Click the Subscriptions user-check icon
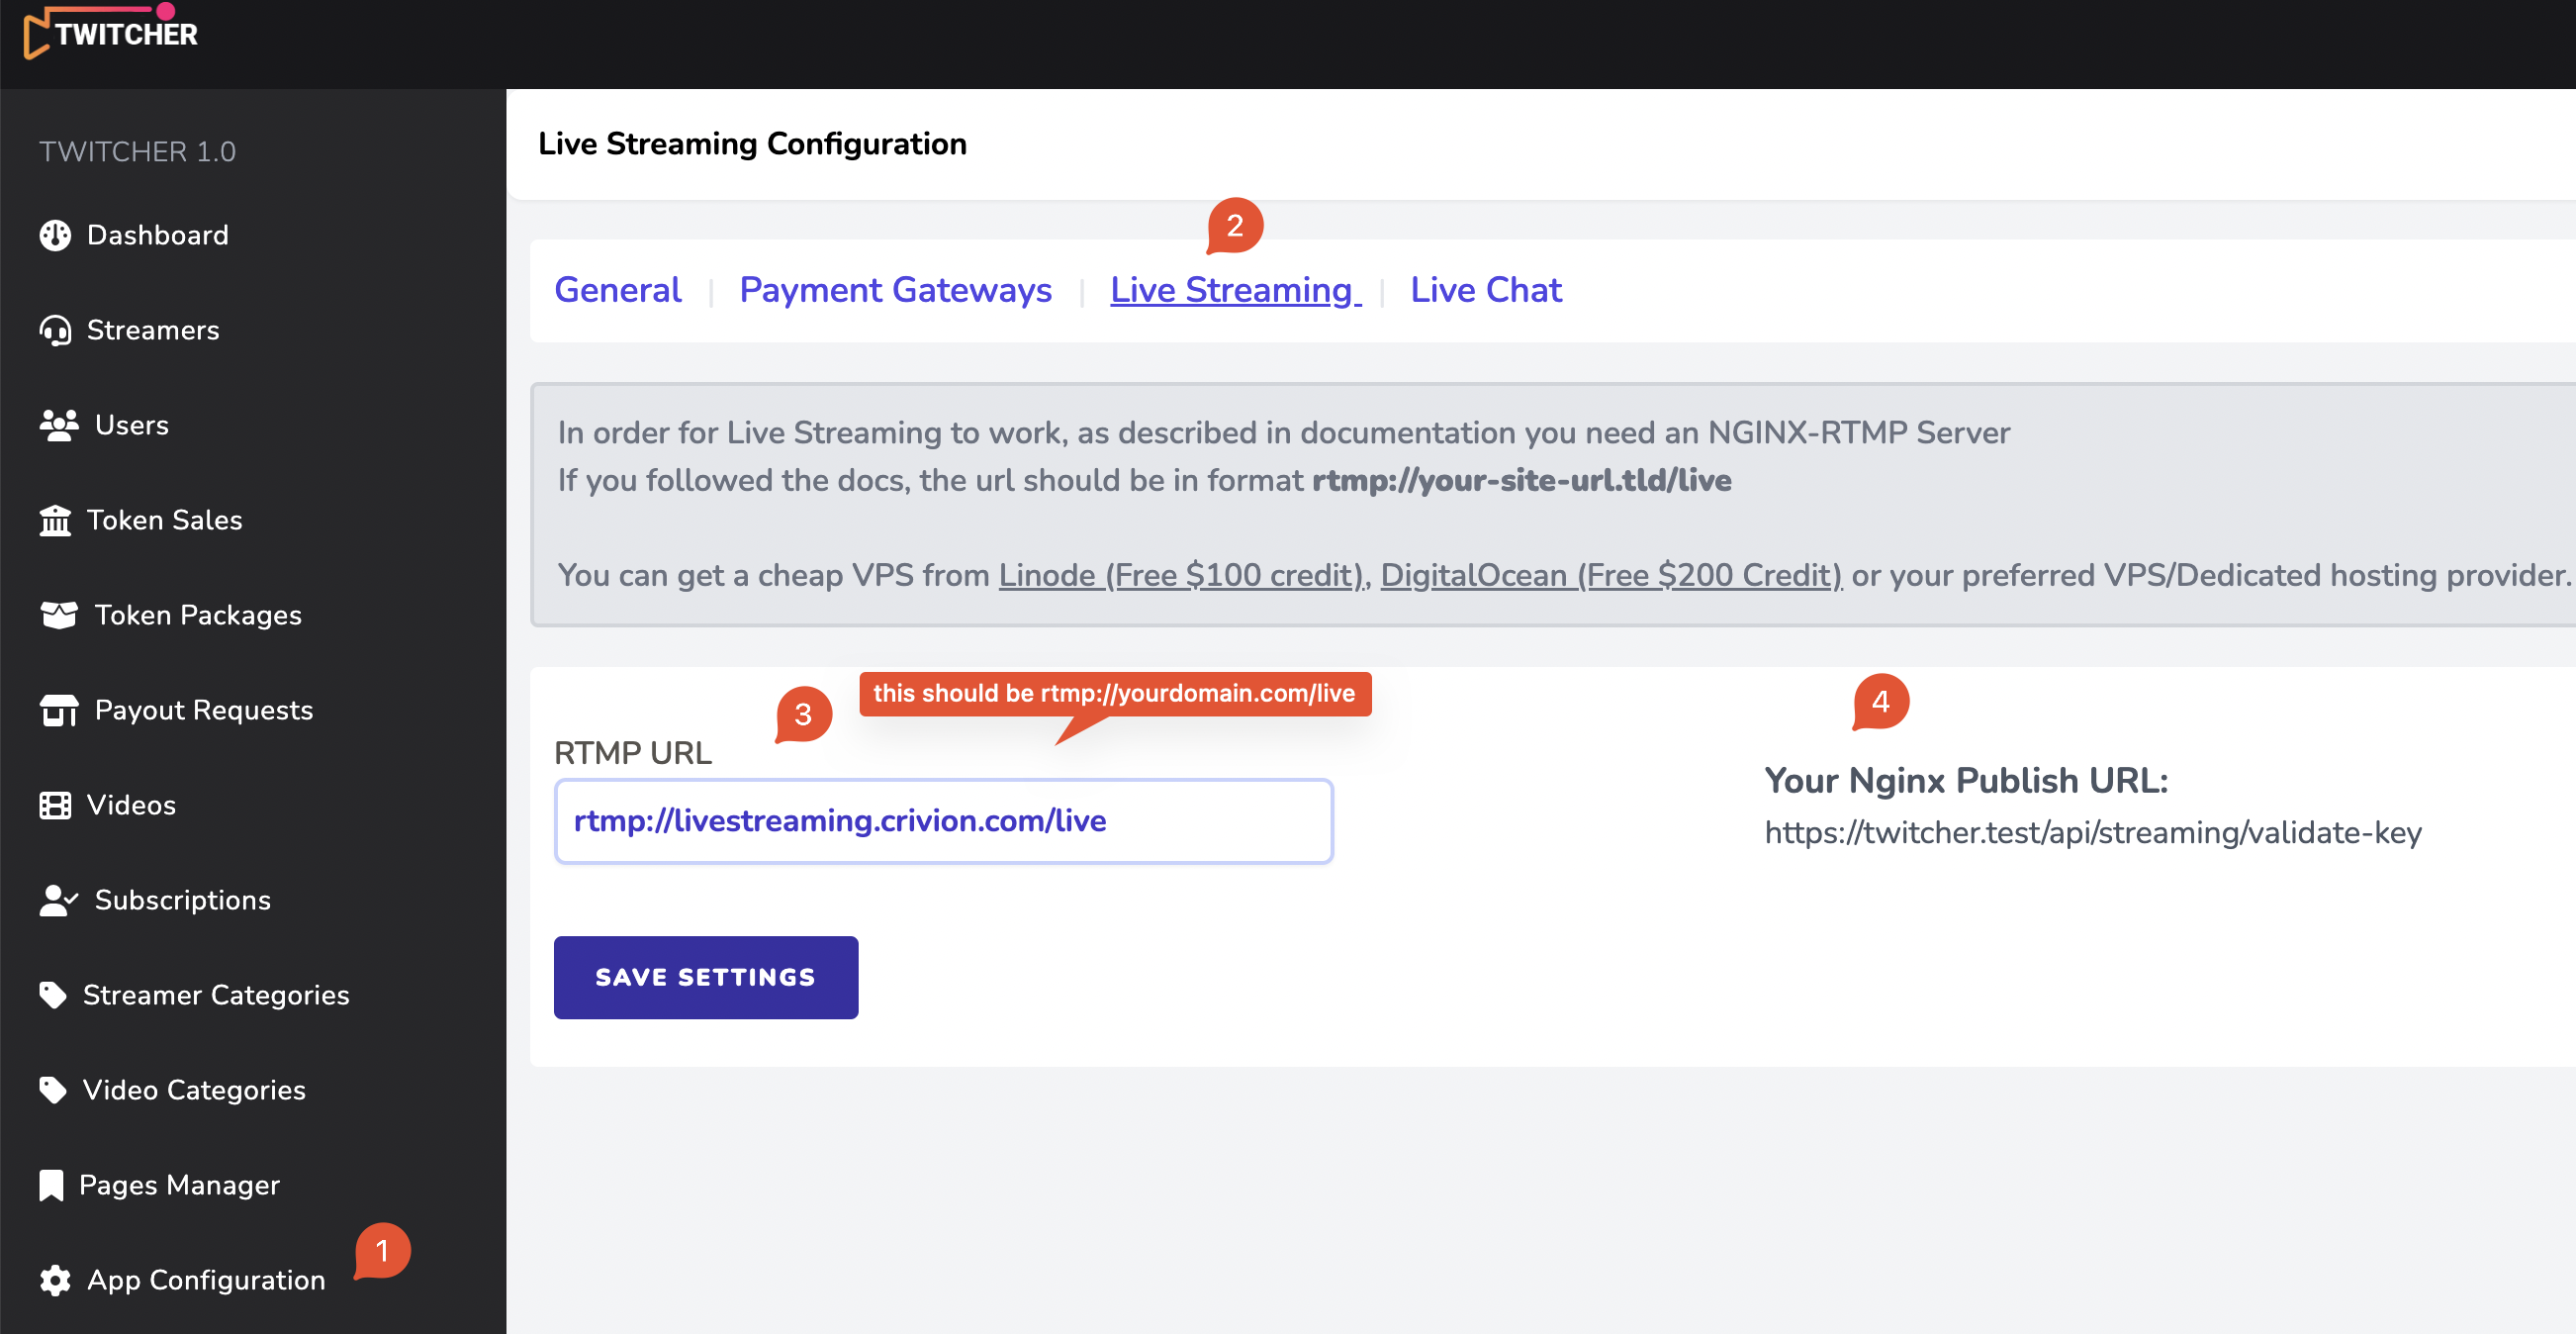 pyautogui.click(x=59, y=900)
